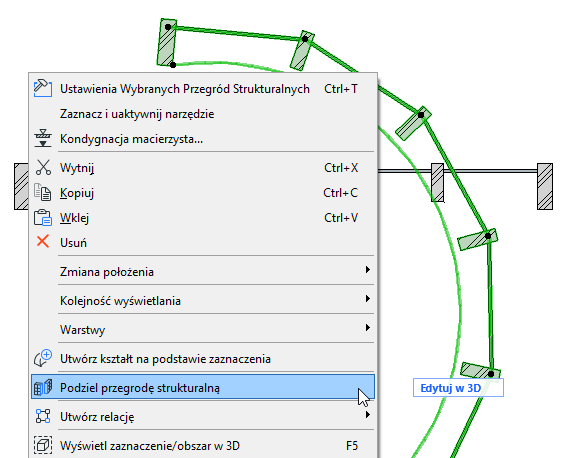Choose Zaznacz i uaktywnij narzędzie
The height and width of the screenshot is (458, 575).
click(x=203, y=114)
